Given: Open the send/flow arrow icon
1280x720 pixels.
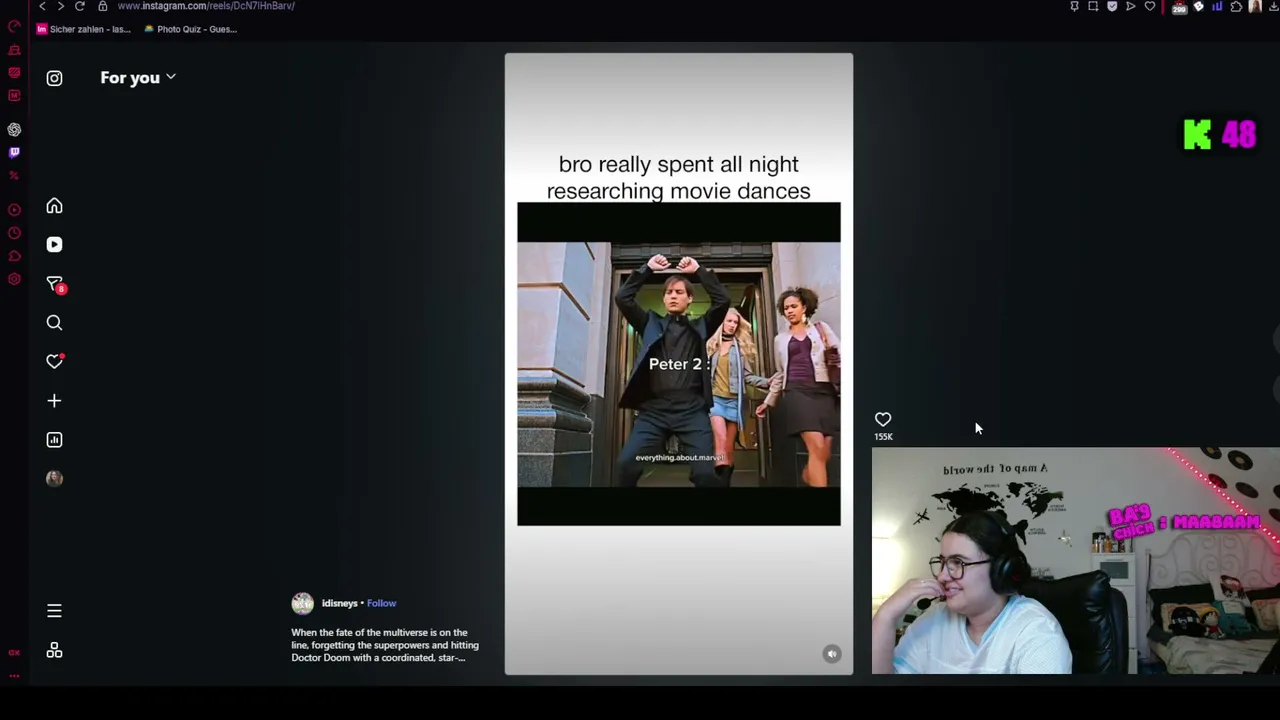Looking at the screenshot, I should coord(1131,6).
